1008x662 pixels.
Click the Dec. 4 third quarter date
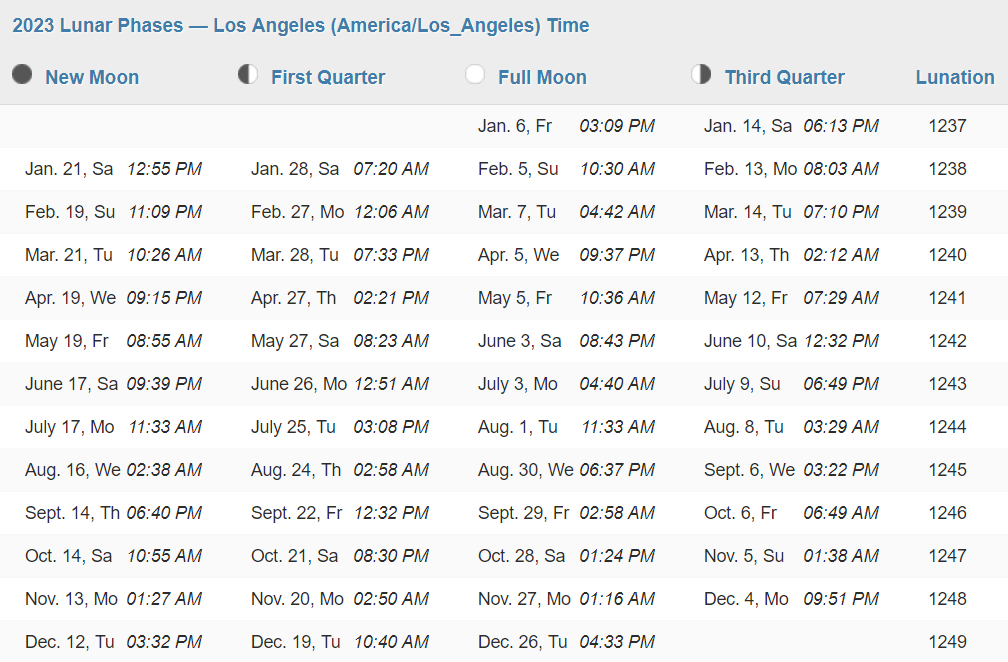(x=746, y=599)
